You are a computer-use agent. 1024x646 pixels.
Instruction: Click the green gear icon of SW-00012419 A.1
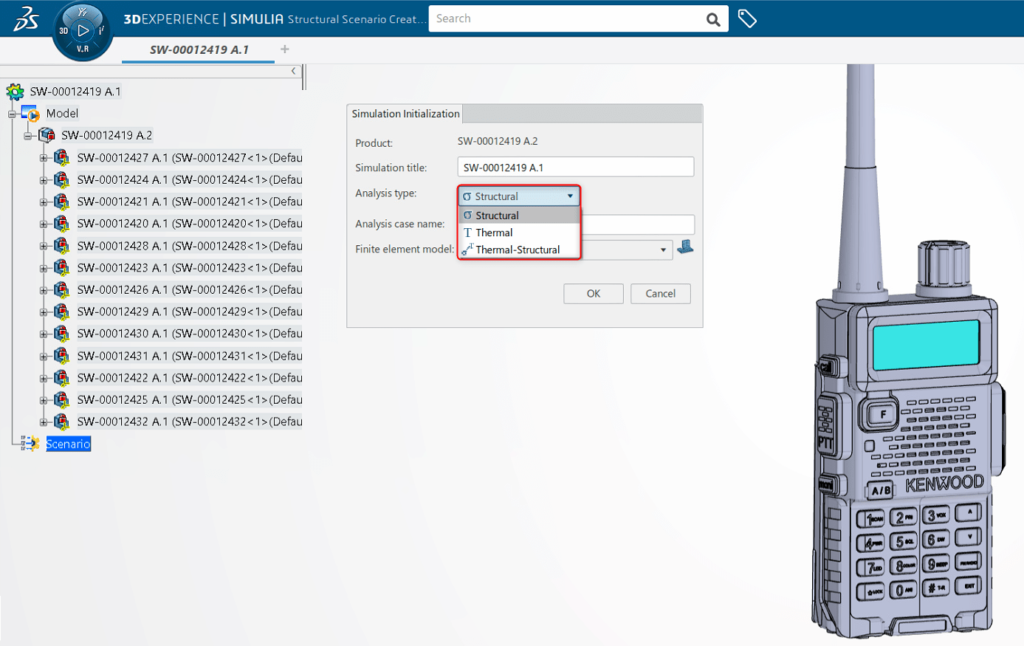15,91
